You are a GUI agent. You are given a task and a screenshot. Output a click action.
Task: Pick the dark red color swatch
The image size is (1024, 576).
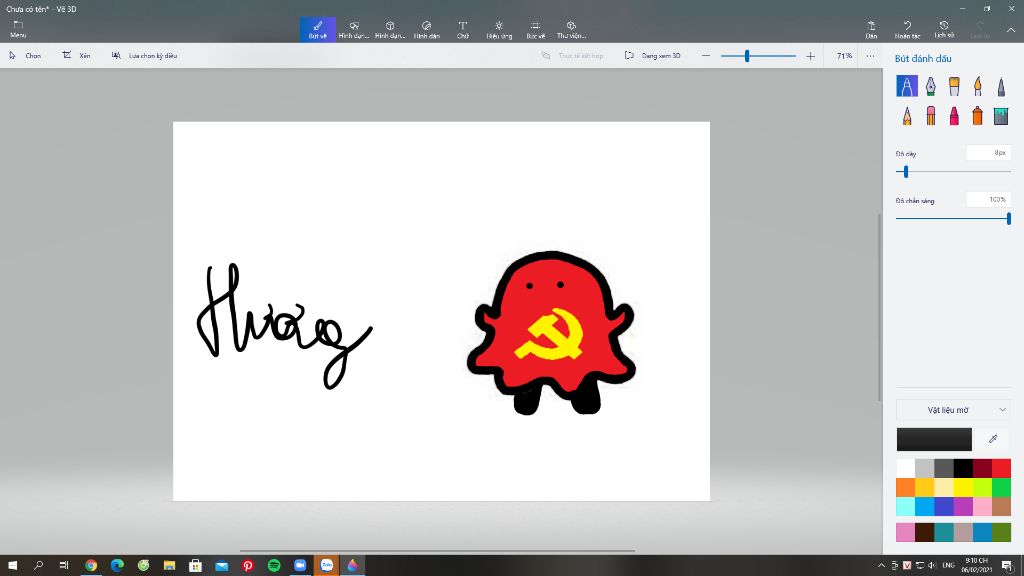click(982, 468)
